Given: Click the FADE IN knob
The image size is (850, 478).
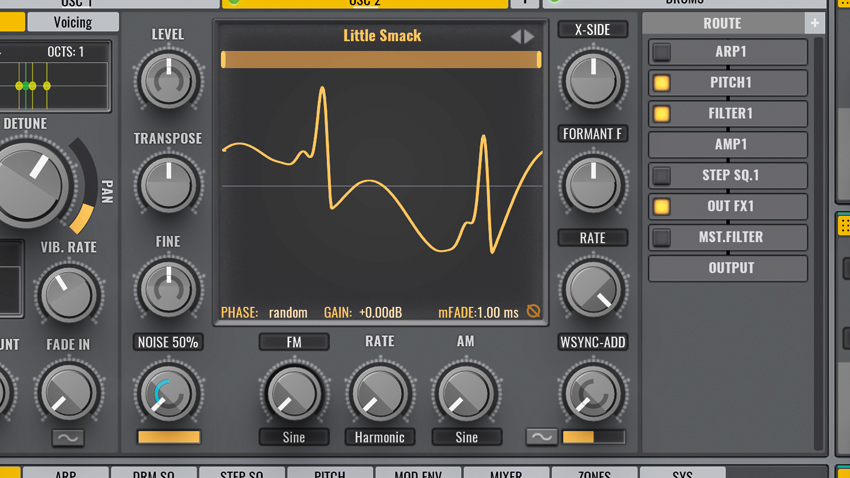Looking at the screenshot, I should 69,392.
